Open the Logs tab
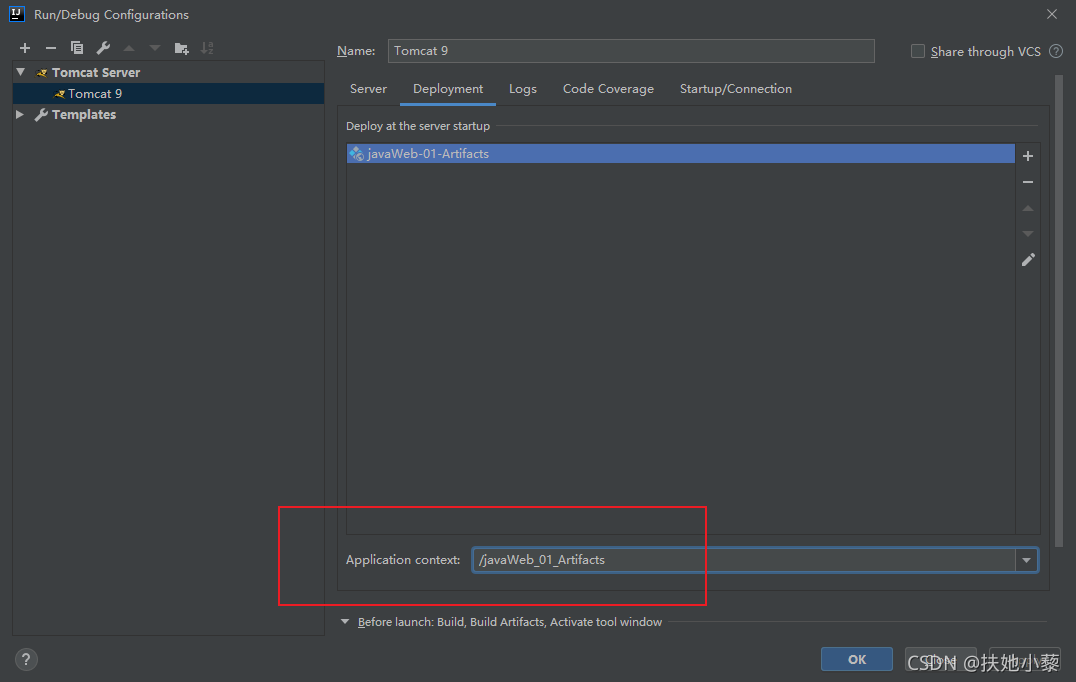 pos(523,89)
